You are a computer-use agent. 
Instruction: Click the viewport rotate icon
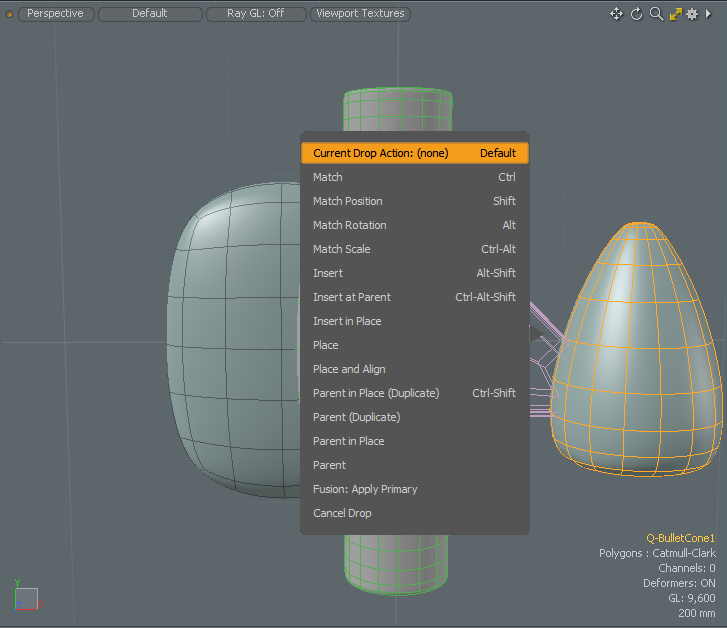point(636,14)
